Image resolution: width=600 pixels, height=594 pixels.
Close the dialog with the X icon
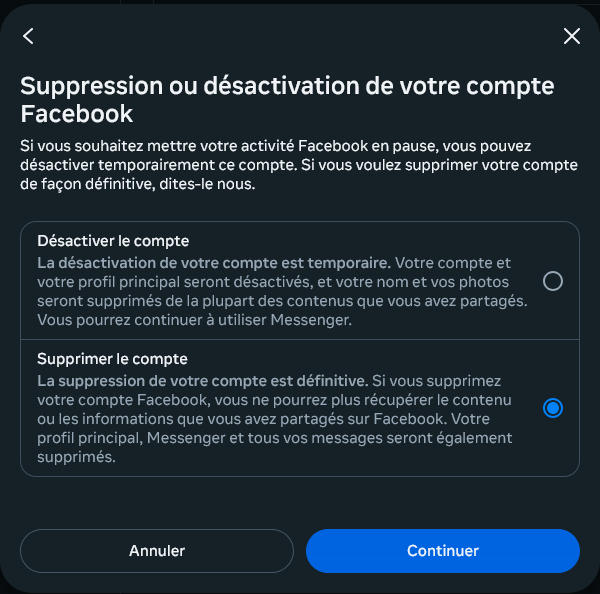572,36
